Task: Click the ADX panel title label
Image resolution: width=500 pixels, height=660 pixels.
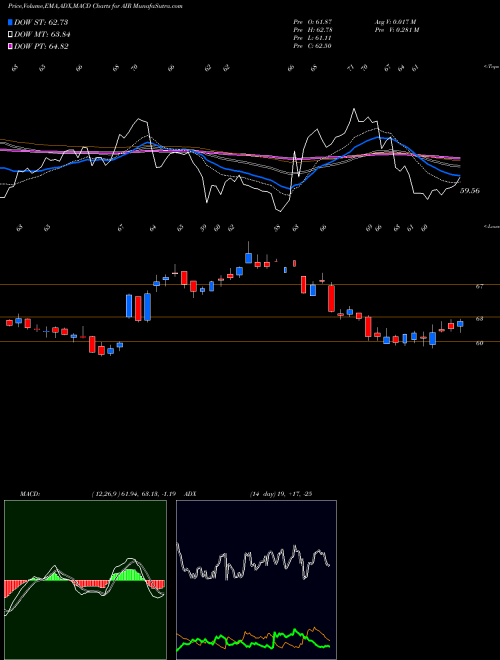Action: click(191, 494)
